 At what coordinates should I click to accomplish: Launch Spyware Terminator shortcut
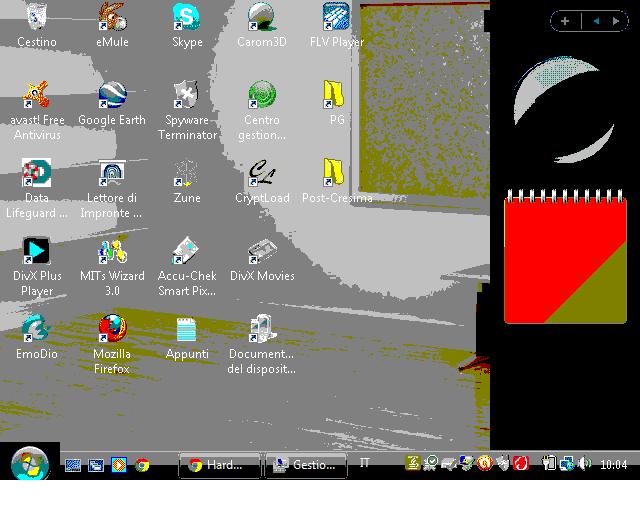click(x=187, y=96)
